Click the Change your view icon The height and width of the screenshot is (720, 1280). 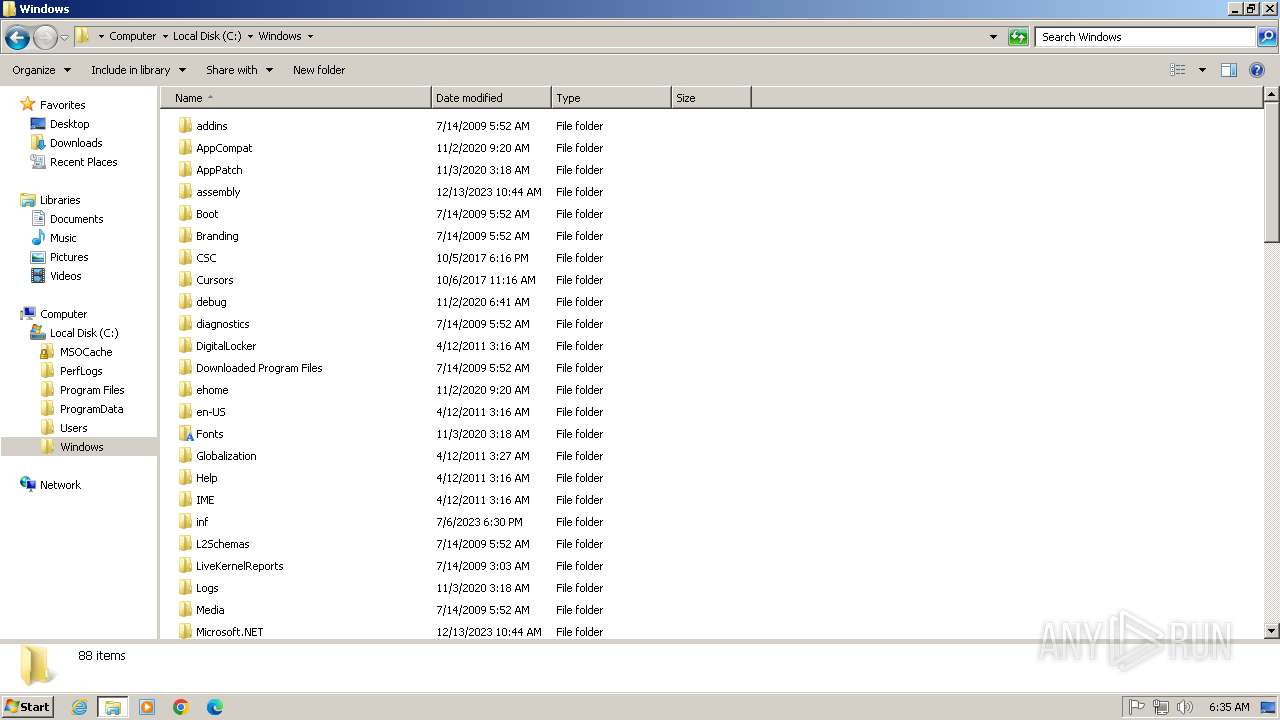point(1178,70)
